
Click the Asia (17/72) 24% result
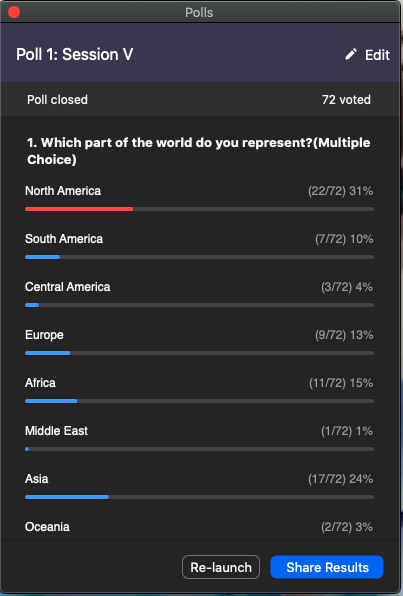pyautogui.click(x=340, y=479)
